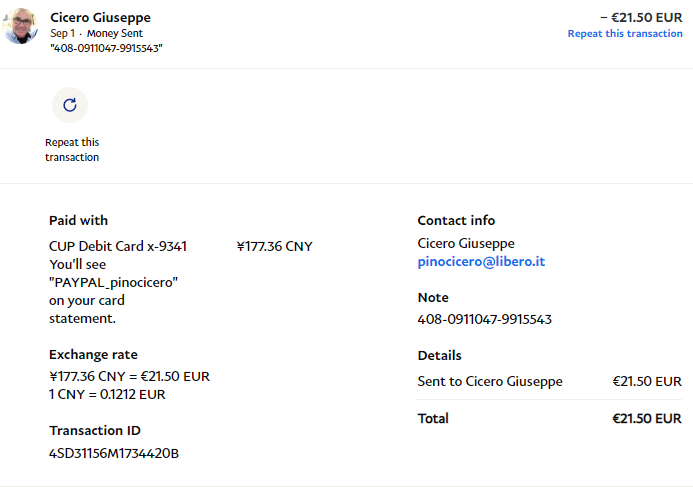Click the Cicero Giuseppe name in the header
Viewport: 693px width, 487px height.
(101, 18)
